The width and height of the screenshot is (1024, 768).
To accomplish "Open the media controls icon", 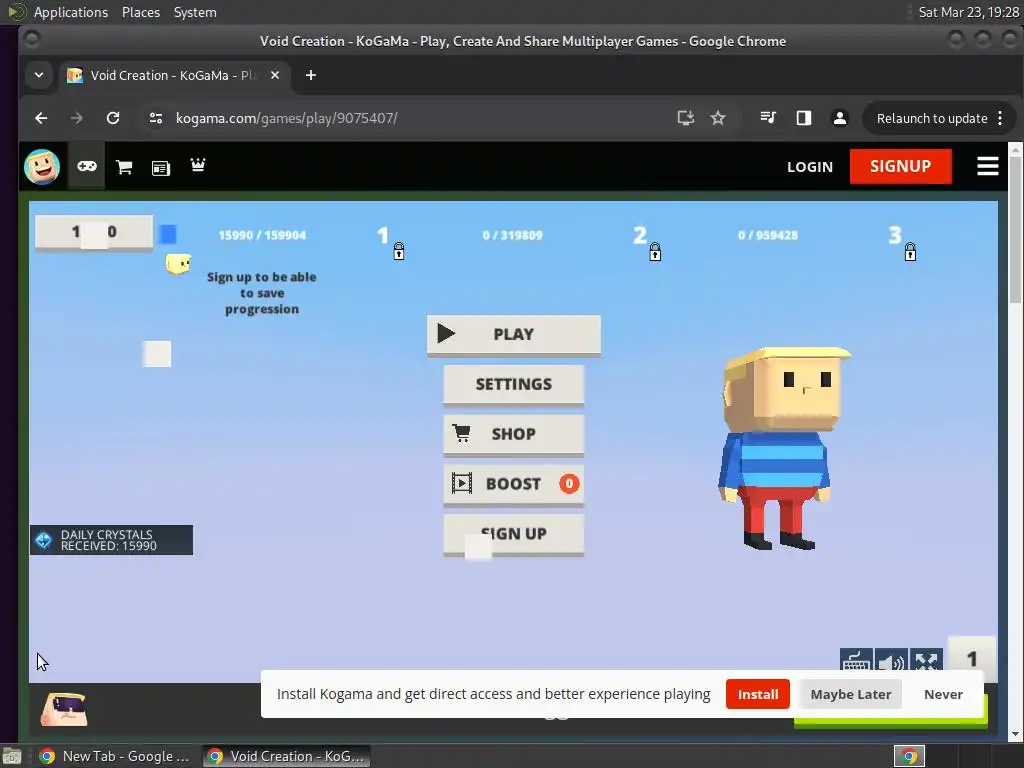I will coord(768,118).
